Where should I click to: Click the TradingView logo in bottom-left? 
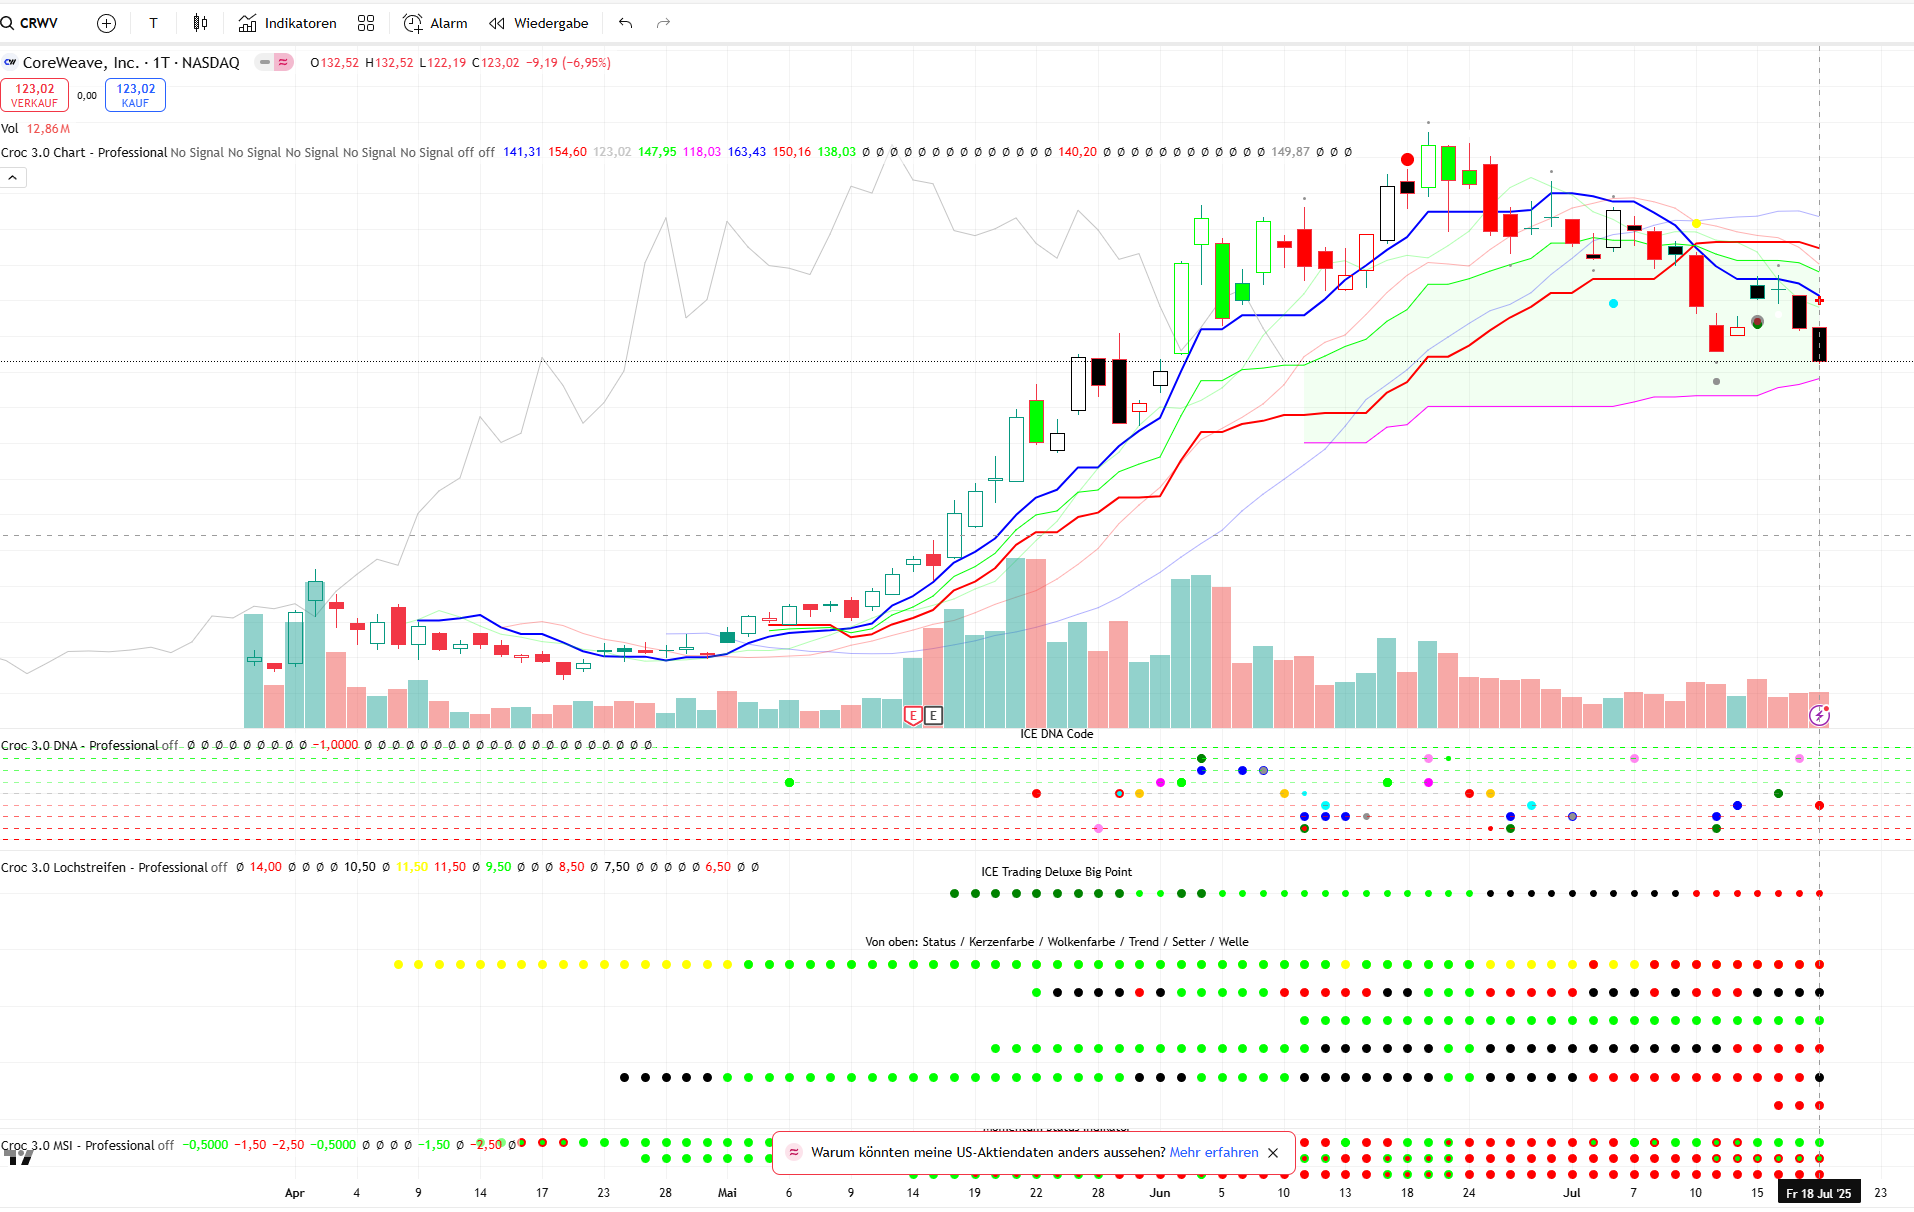pos(19,1157)
